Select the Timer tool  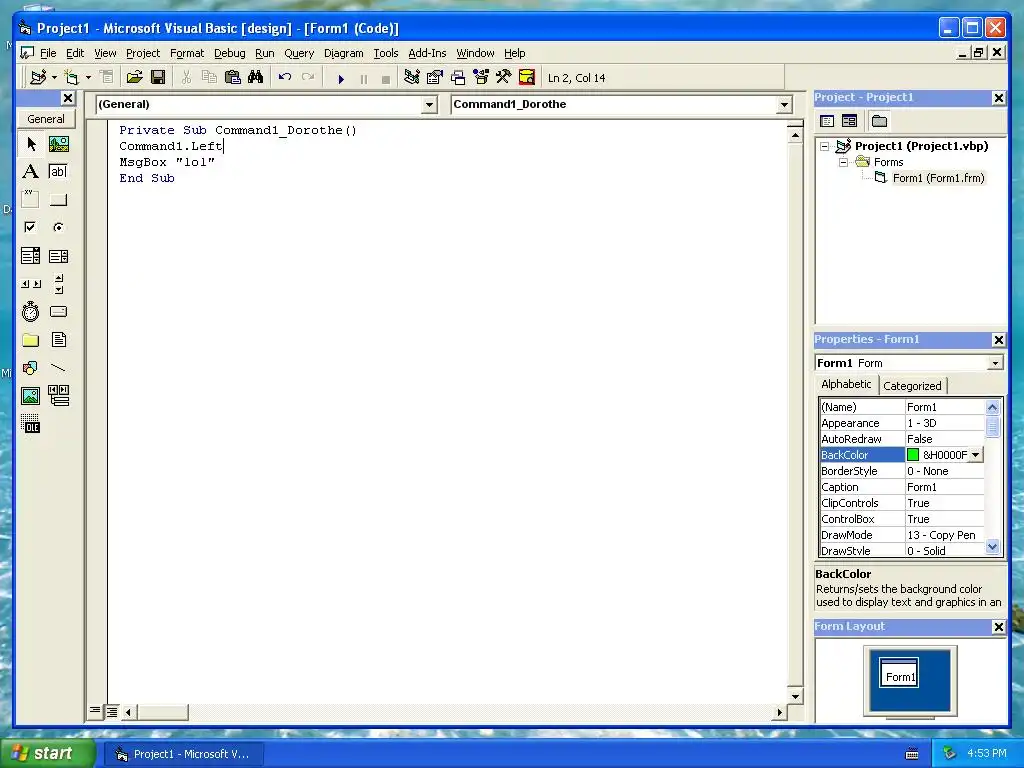pyautogui.click(x=31, y=312)
